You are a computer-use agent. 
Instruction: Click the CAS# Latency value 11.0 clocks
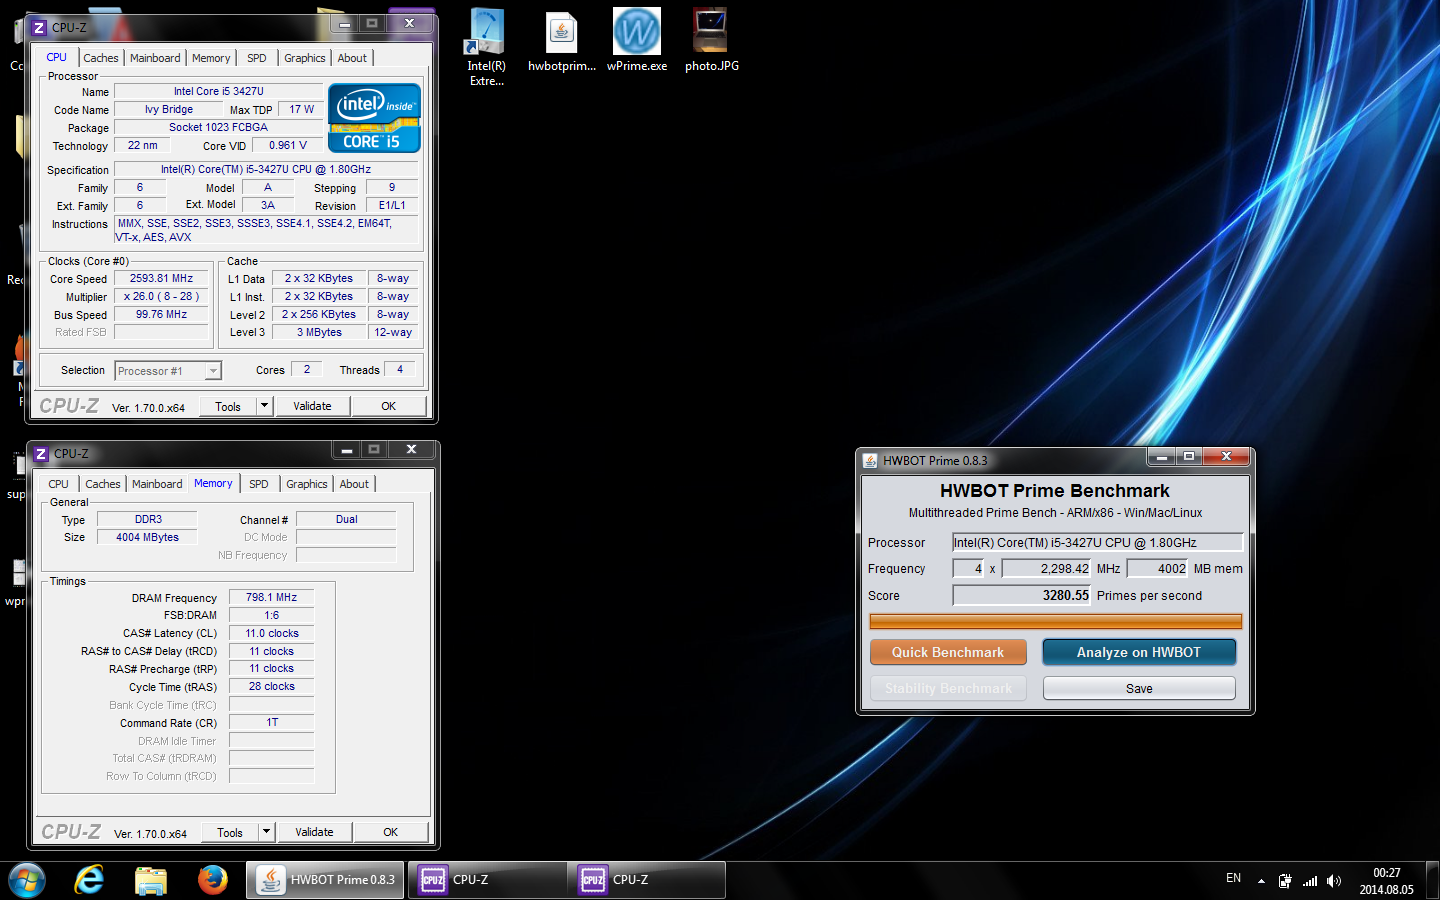coord(271,633)
